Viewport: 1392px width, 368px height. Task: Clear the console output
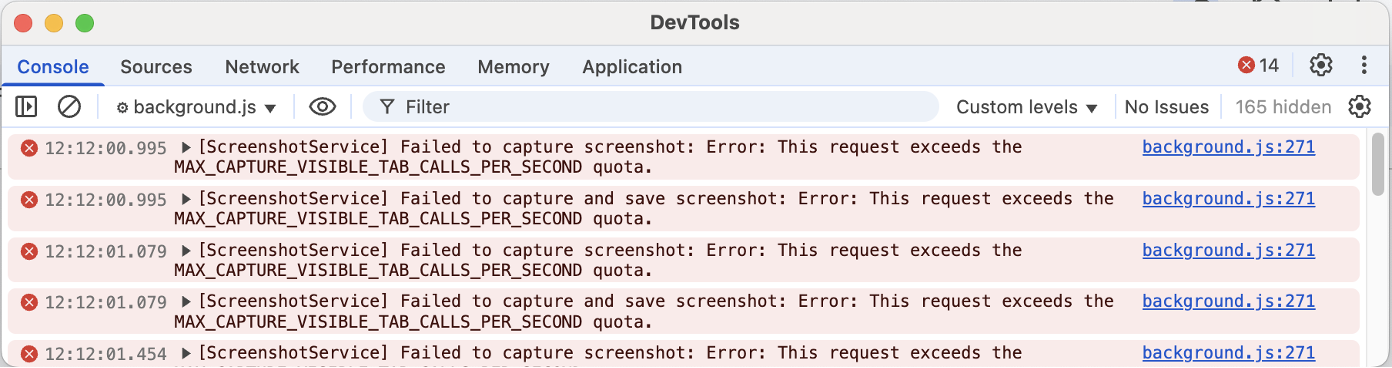coord(69,106)
